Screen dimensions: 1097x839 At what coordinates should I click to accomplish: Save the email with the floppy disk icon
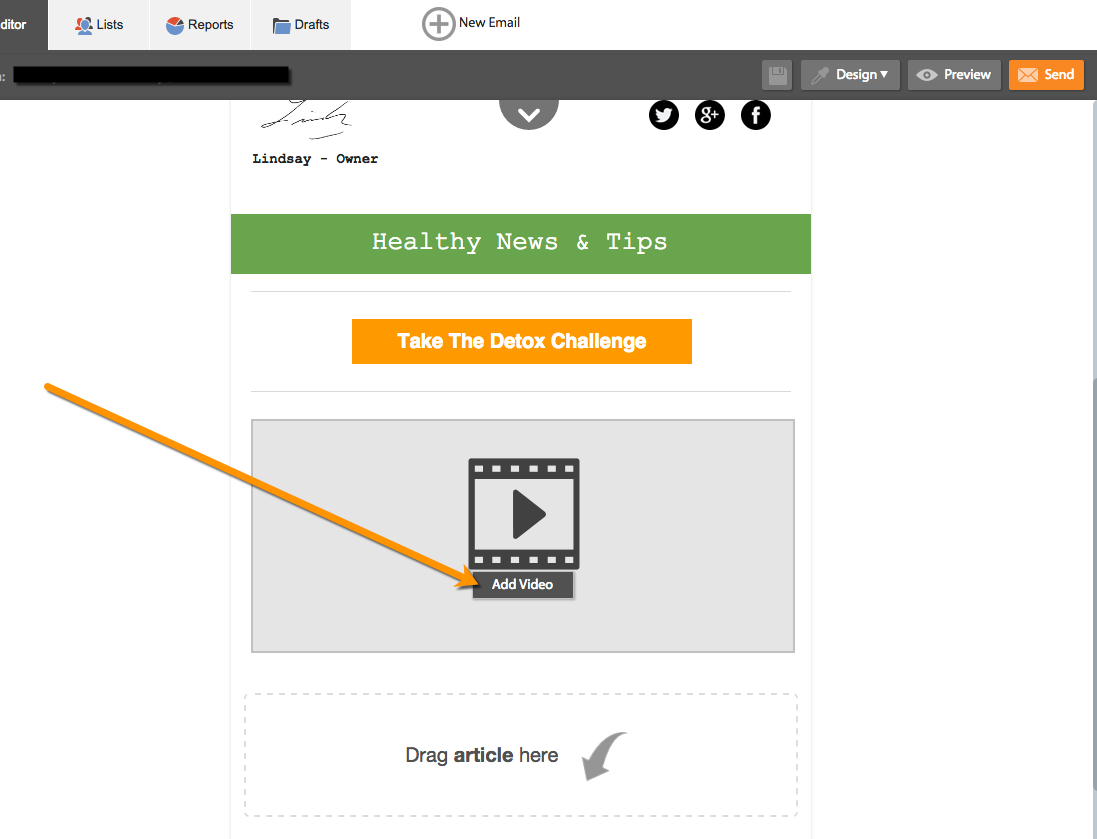pos(777,75)
